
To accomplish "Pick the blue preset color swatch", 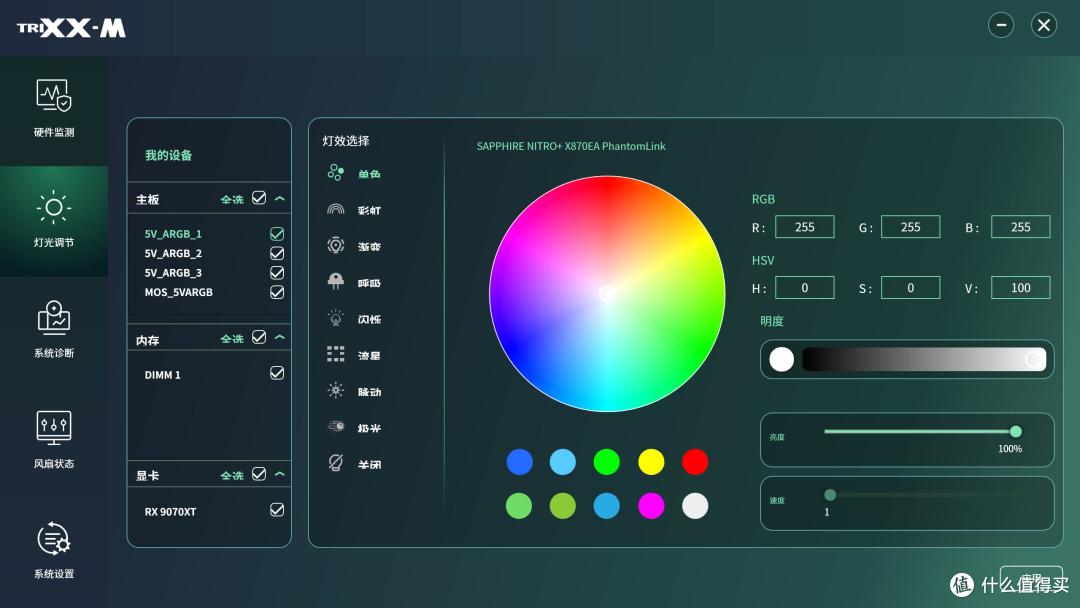I will coord(519,461).
